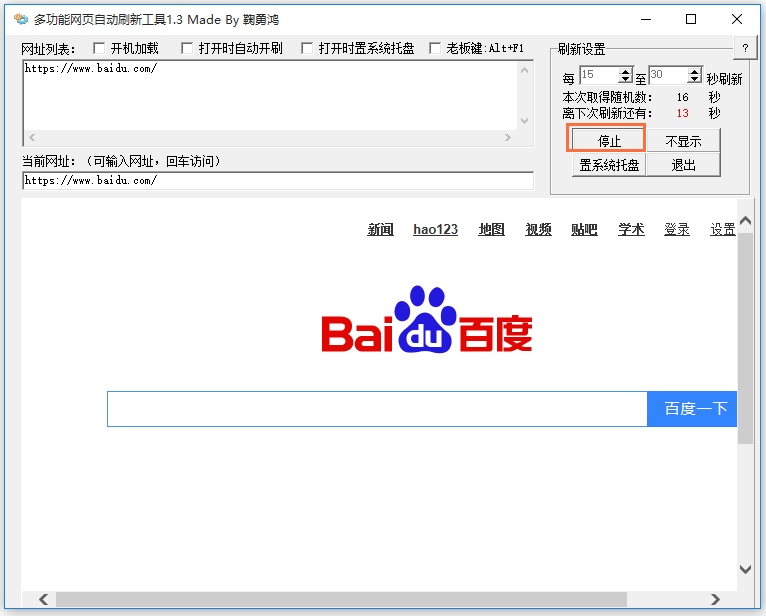The width and height of the screenshot is (766, 616).
Task: Open the 设置 link
Action: [x=723, y=229]
